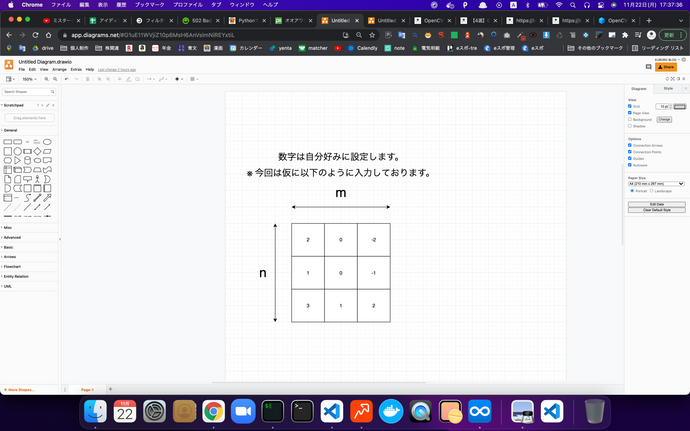Select the diamond shape in General palette
The height and width of the screenshot is (431, 690).
(37, 151)
